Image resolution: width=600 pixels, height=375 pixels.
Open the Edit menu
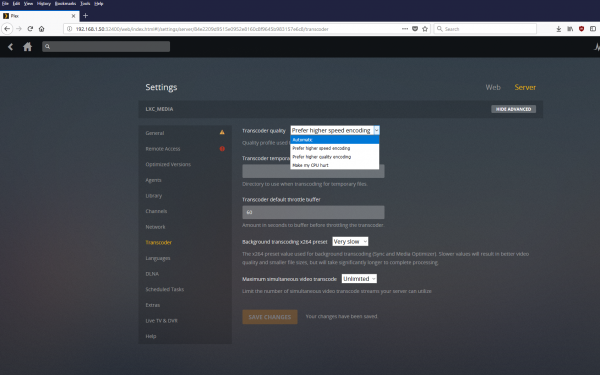point(16,3)
